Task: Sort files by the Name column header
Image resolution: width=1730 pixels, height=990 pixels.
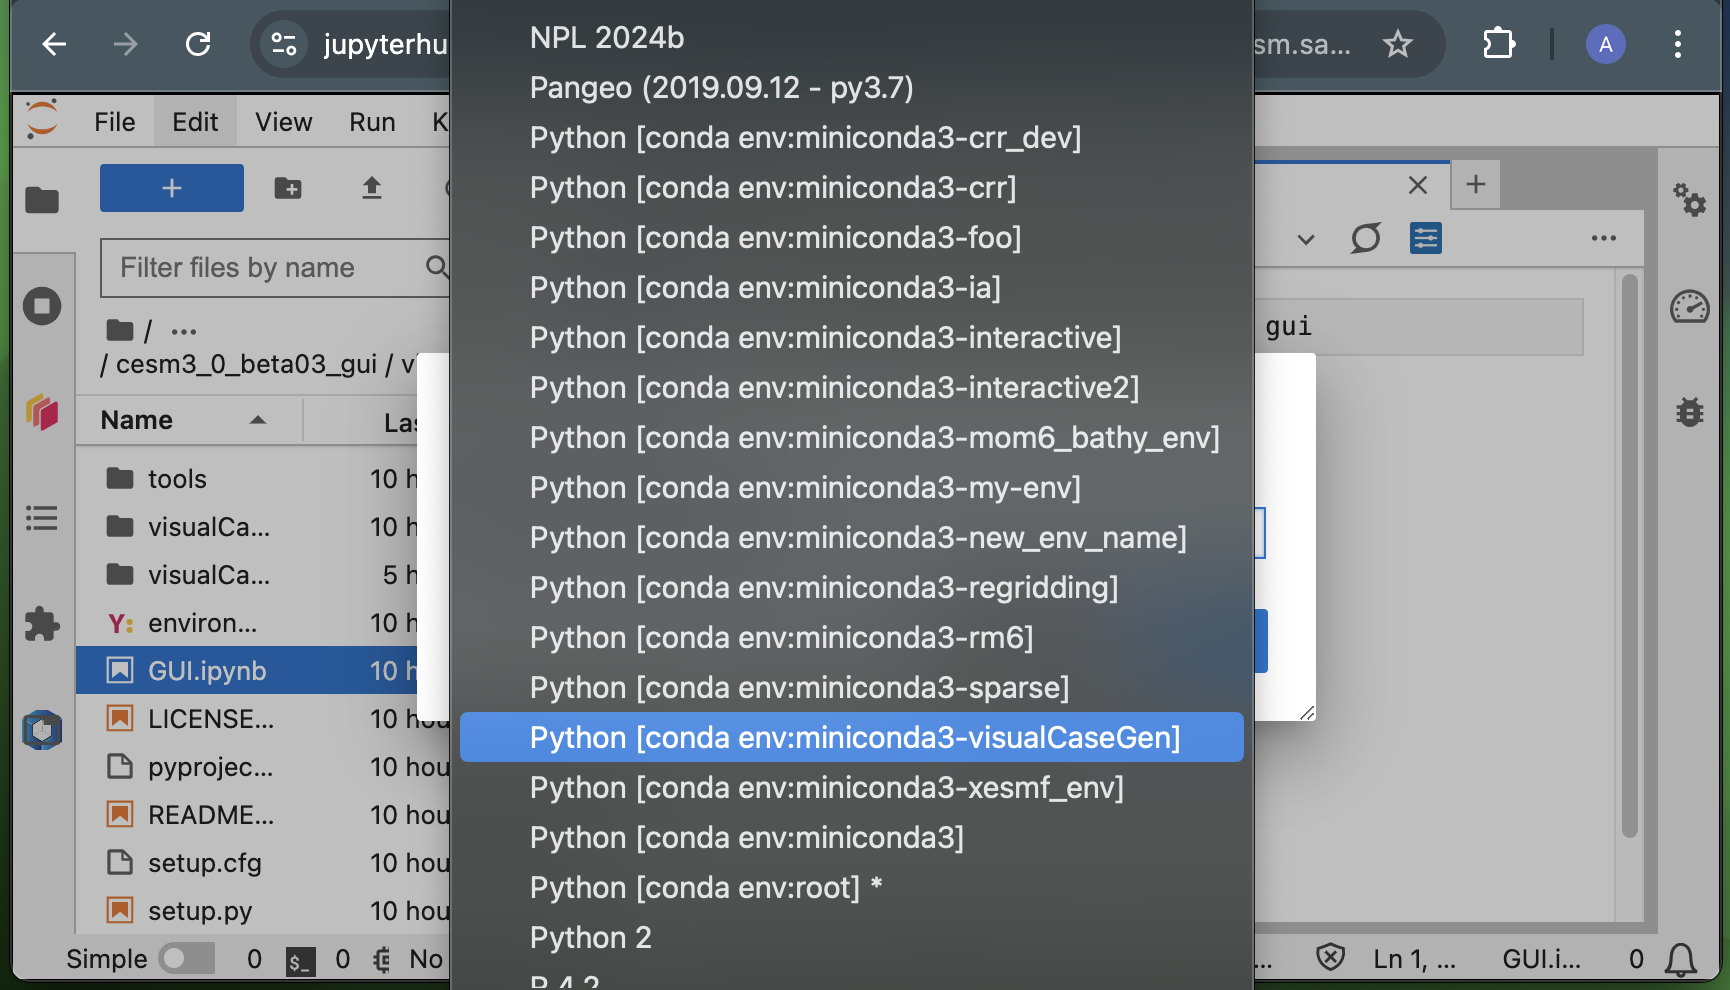Action: pyautogui.click(x=186, y=420)
